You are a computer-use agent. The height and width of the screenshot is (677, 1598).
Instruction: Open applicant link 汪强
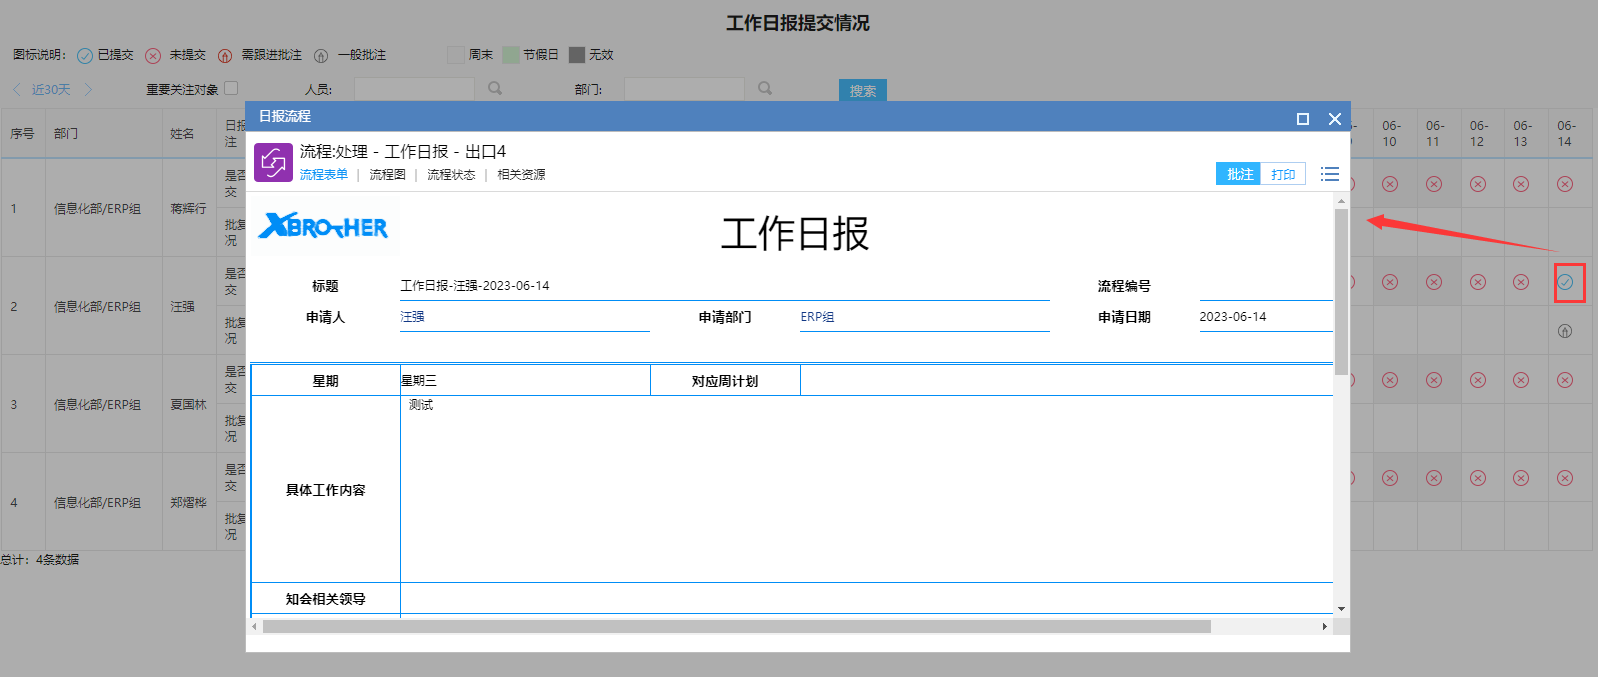tap(412, 317)
